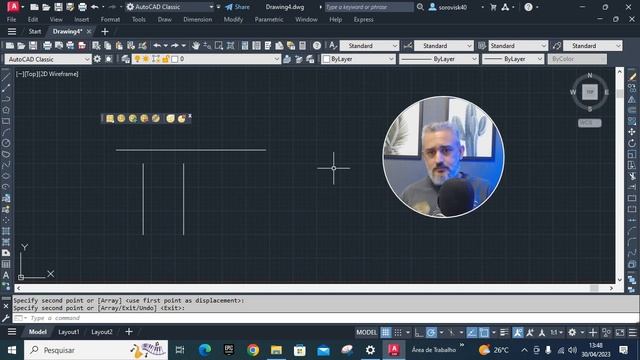Screen dimensions: 640x360
Task: Click the Type a keyword search field
Action: (x=369, y=7)
